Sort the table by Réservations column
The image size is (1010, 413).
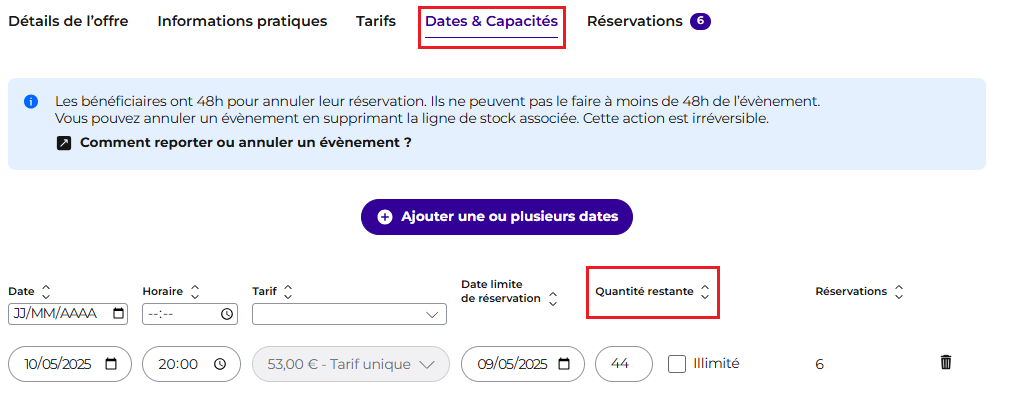[899, 292]
